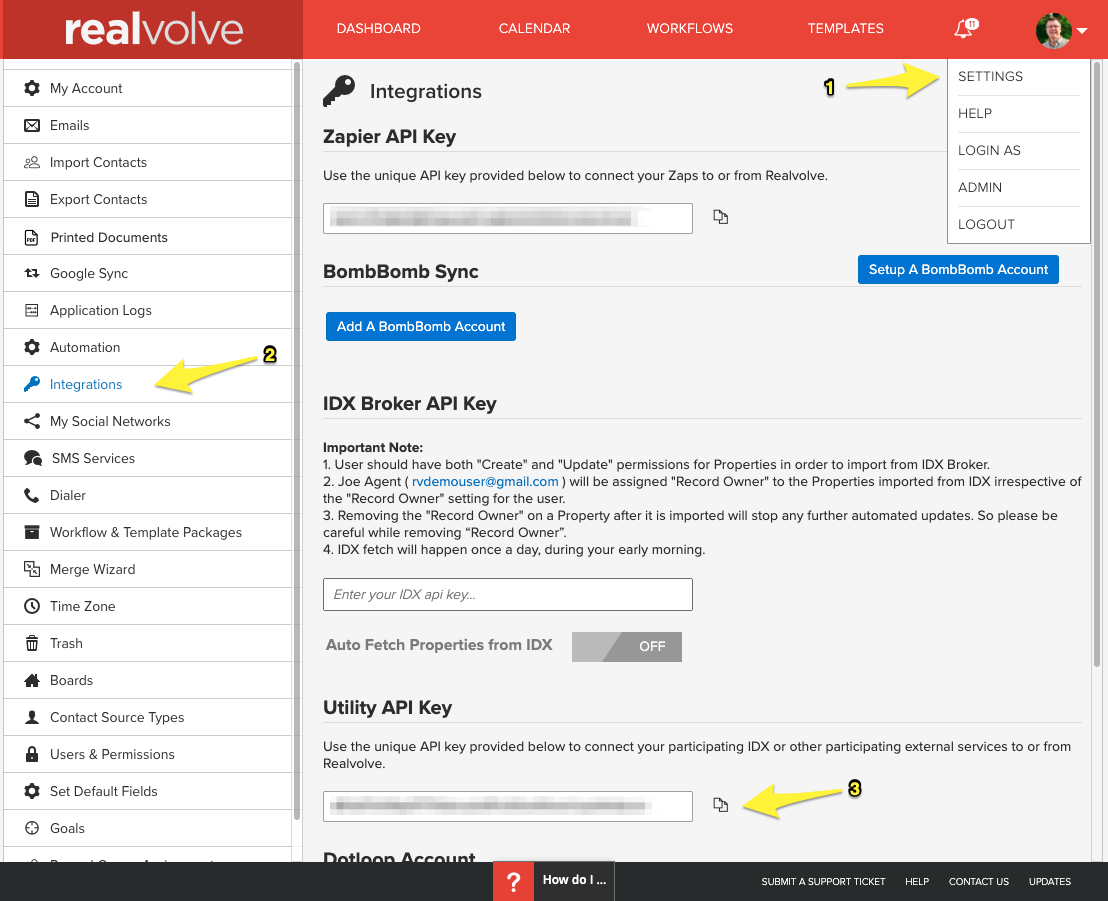Image resolution: width=1108 pixels, height=901 pixels.
Task: Go to the Calendar tab
Action: click(x=534, y=28)
